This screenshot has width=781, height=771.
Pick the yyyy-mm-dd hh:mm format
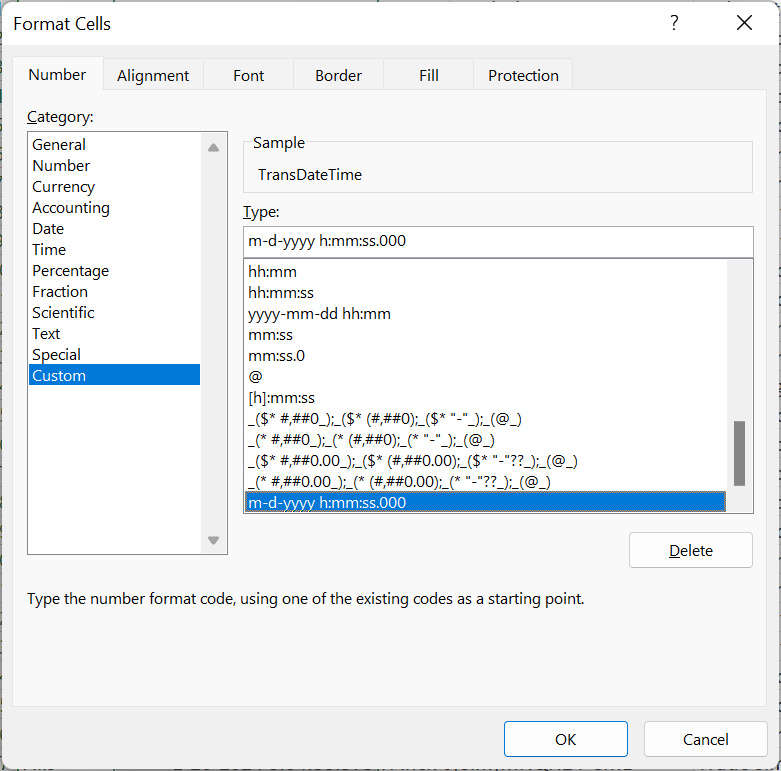pos(319,314)
